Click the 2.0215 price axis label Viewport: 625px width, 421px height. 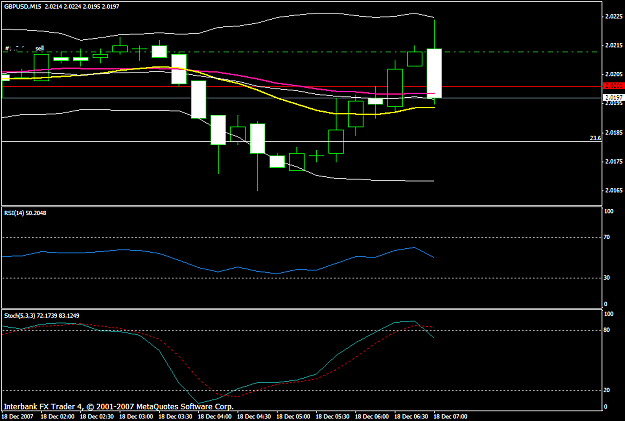click(x=613, y=45)
